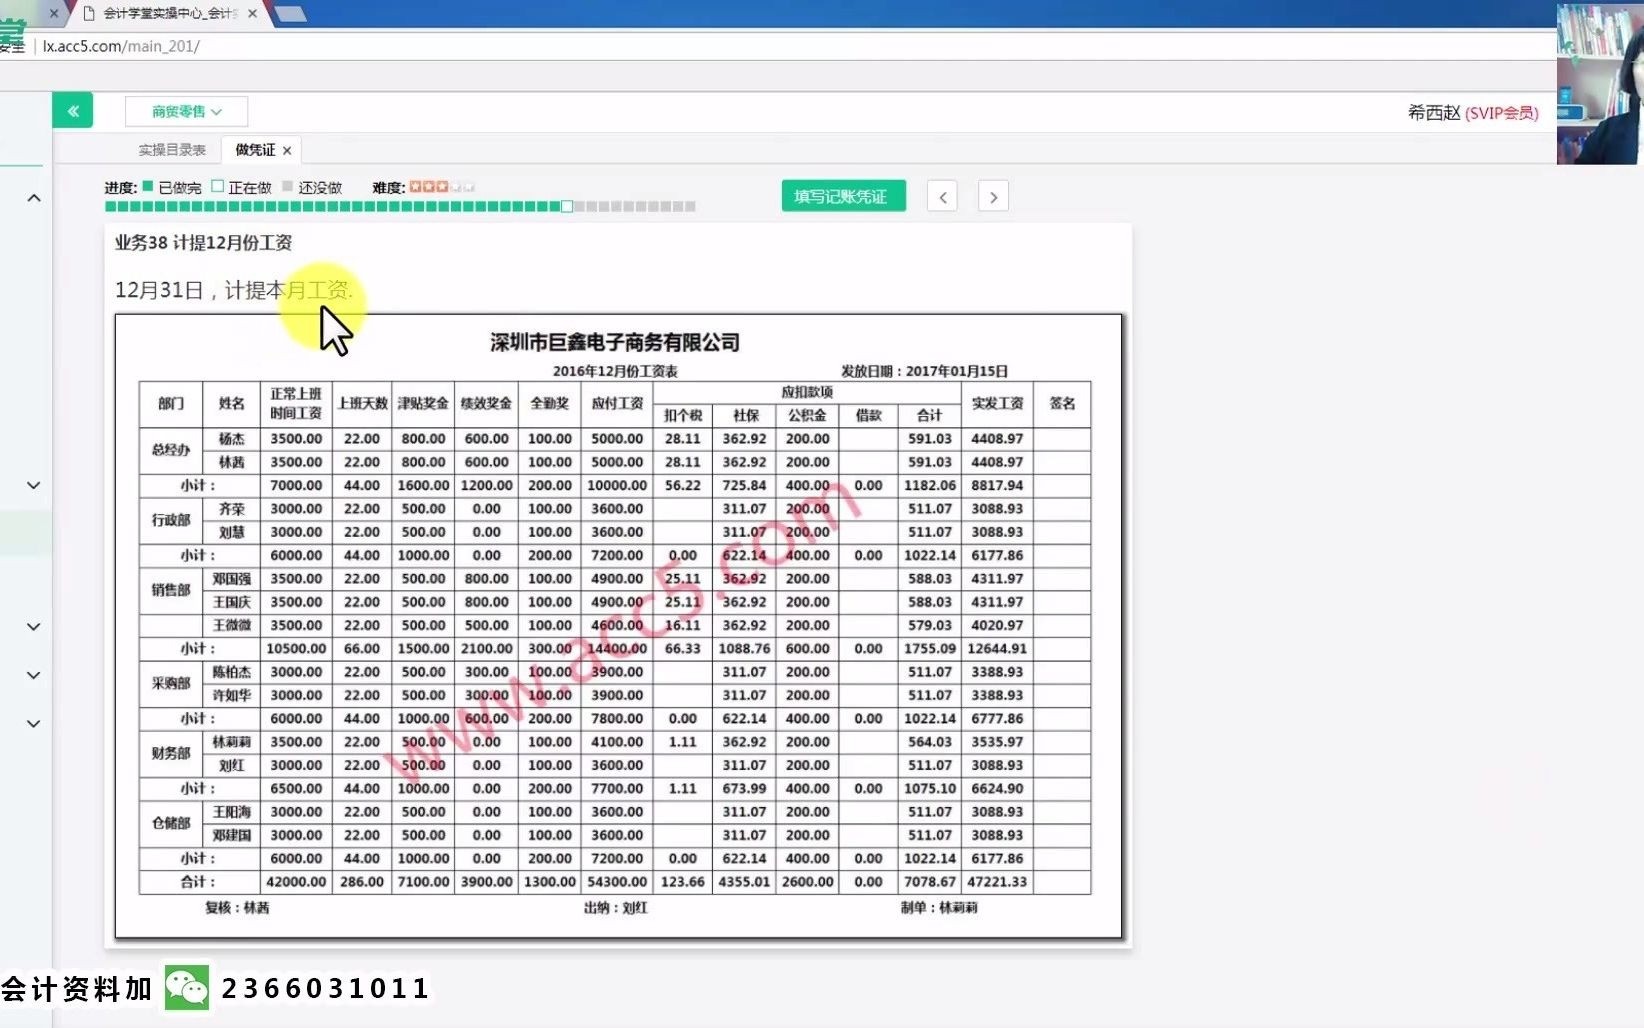Expand the second sidebar section chevron

34,485
